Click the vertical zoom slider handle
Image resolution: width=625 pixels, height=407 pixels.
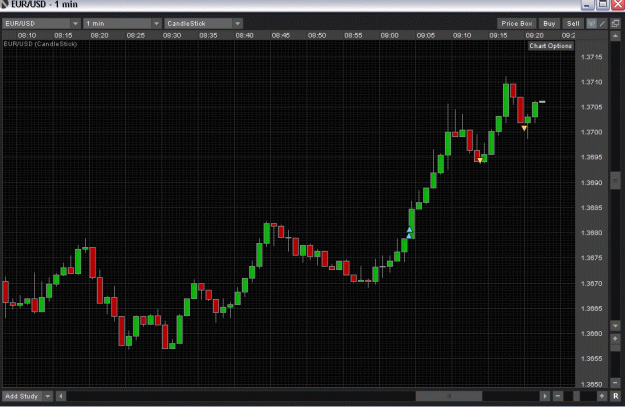coord(615,348)
